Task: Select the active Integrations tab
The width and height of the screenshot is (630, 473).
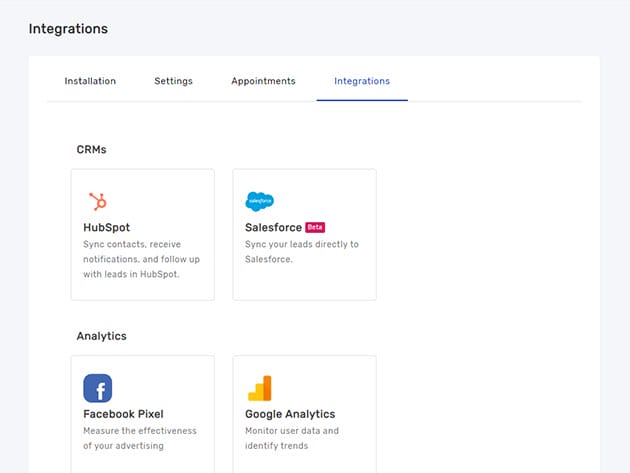Action: point(362,81)
